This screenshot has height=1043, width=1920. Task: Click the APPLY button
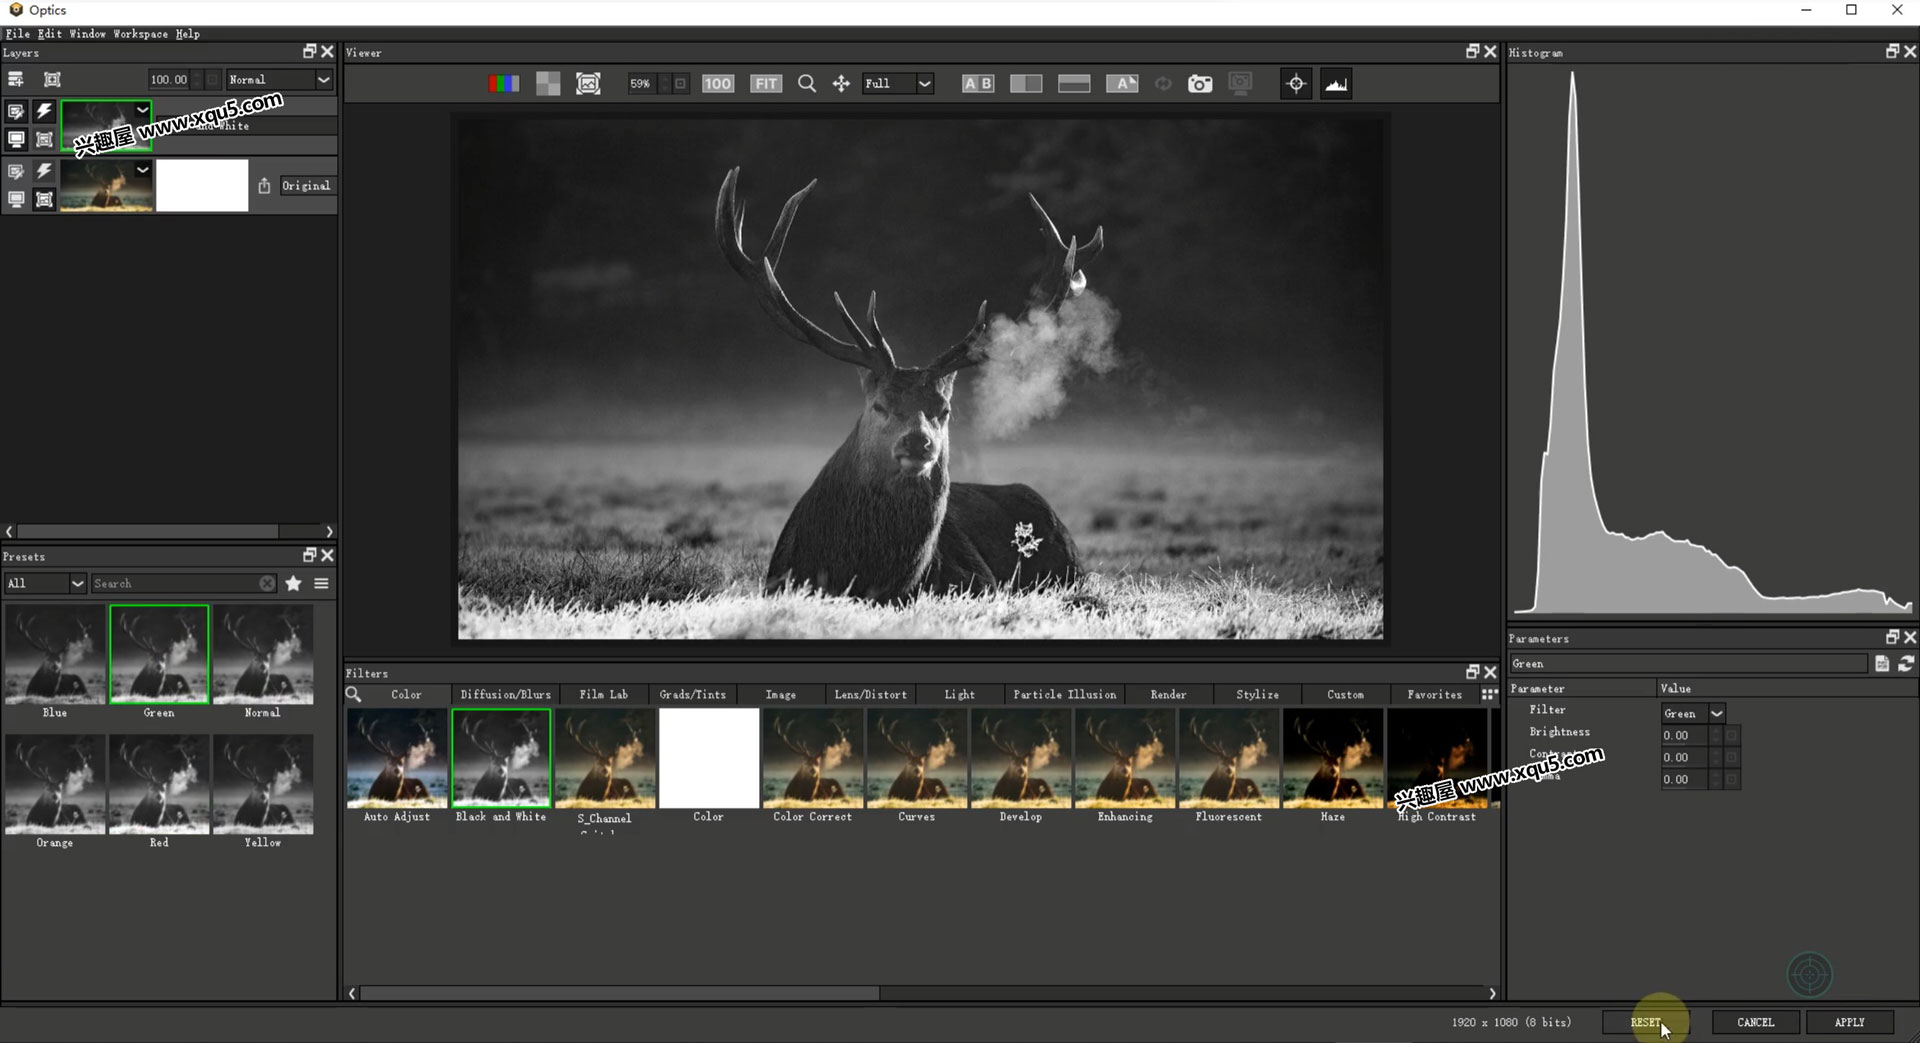tap(1850, 1022)
